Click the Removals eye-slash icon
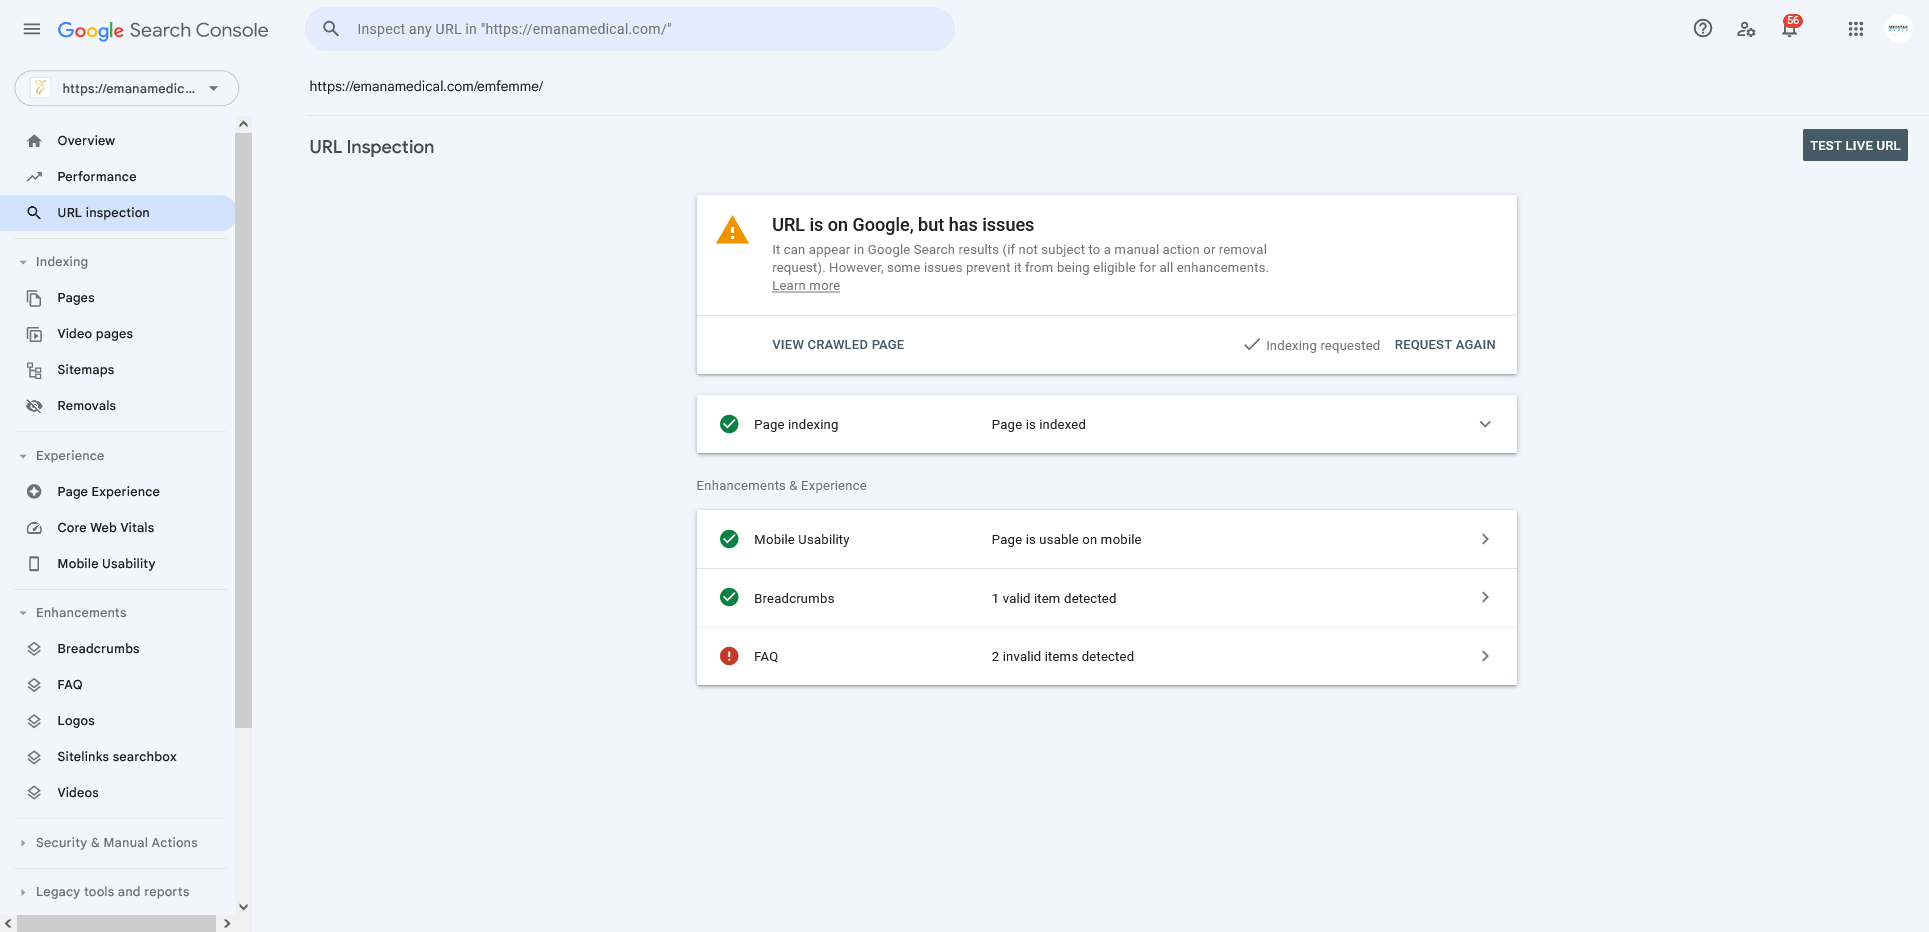Viewport: 1929px width, 932px height. [34, 406]
